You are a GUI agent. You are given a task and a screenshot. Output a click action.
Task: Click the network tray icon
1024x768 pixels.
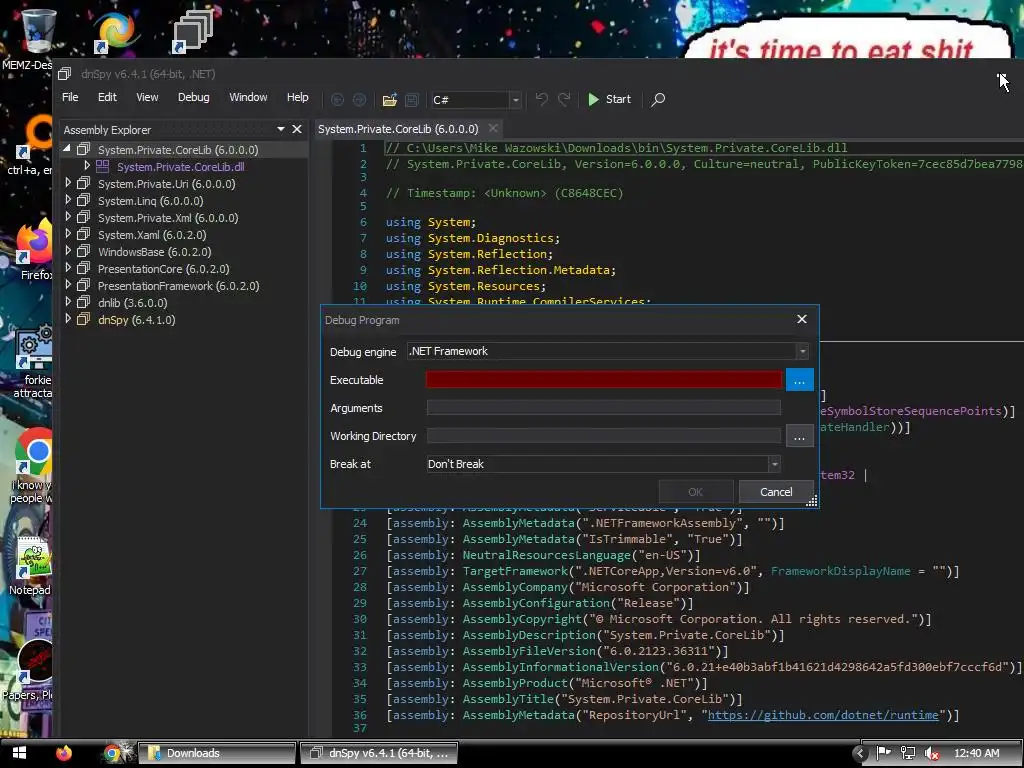[x=908, y=753]
